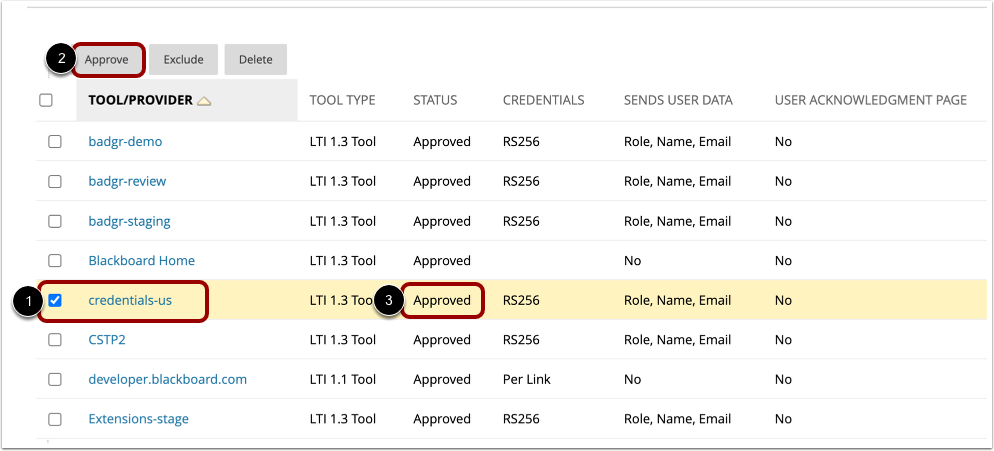The height and width of the screenshot is (451, 994).
Task: Click 'LTI 1.3 Tool' in badgr-review row
Action: coord(342,181)
